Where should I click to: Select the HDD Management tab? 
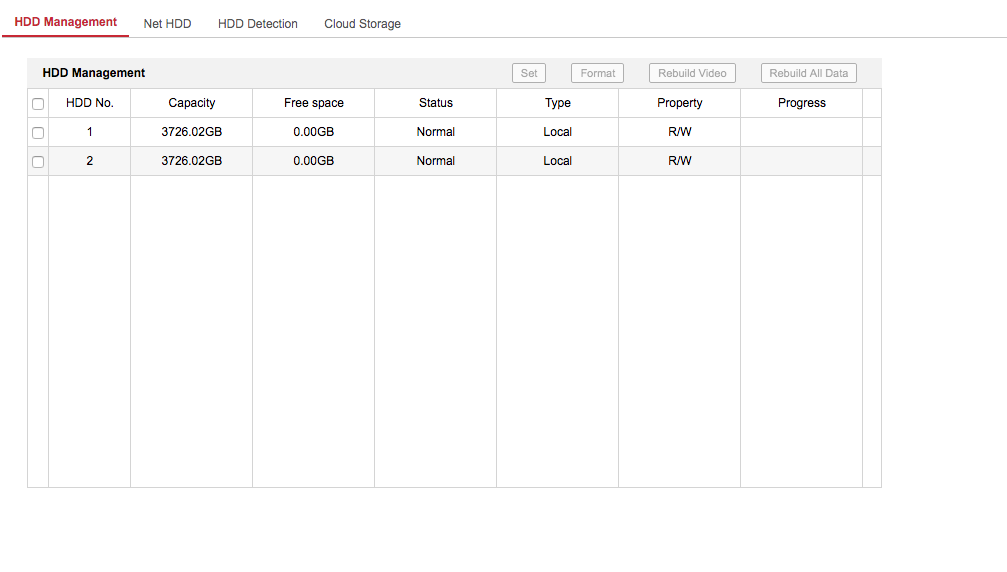click(x=66, y=22)
